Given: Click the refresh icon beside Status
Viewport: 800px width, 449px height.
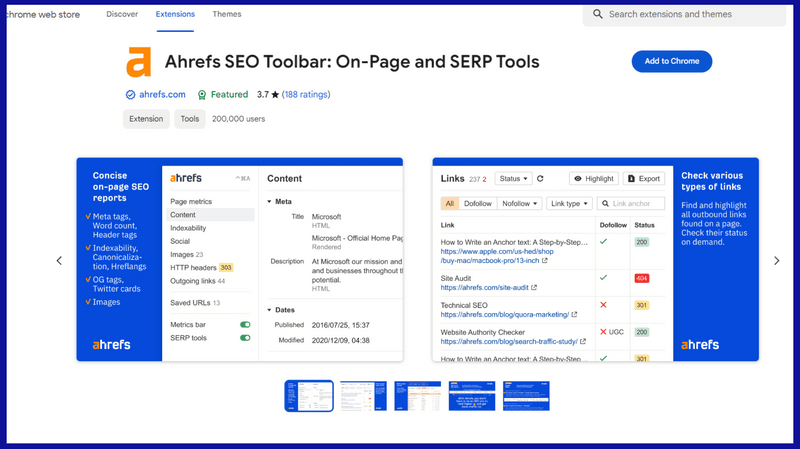Looking at the screenshot, I should click(540, 179).
